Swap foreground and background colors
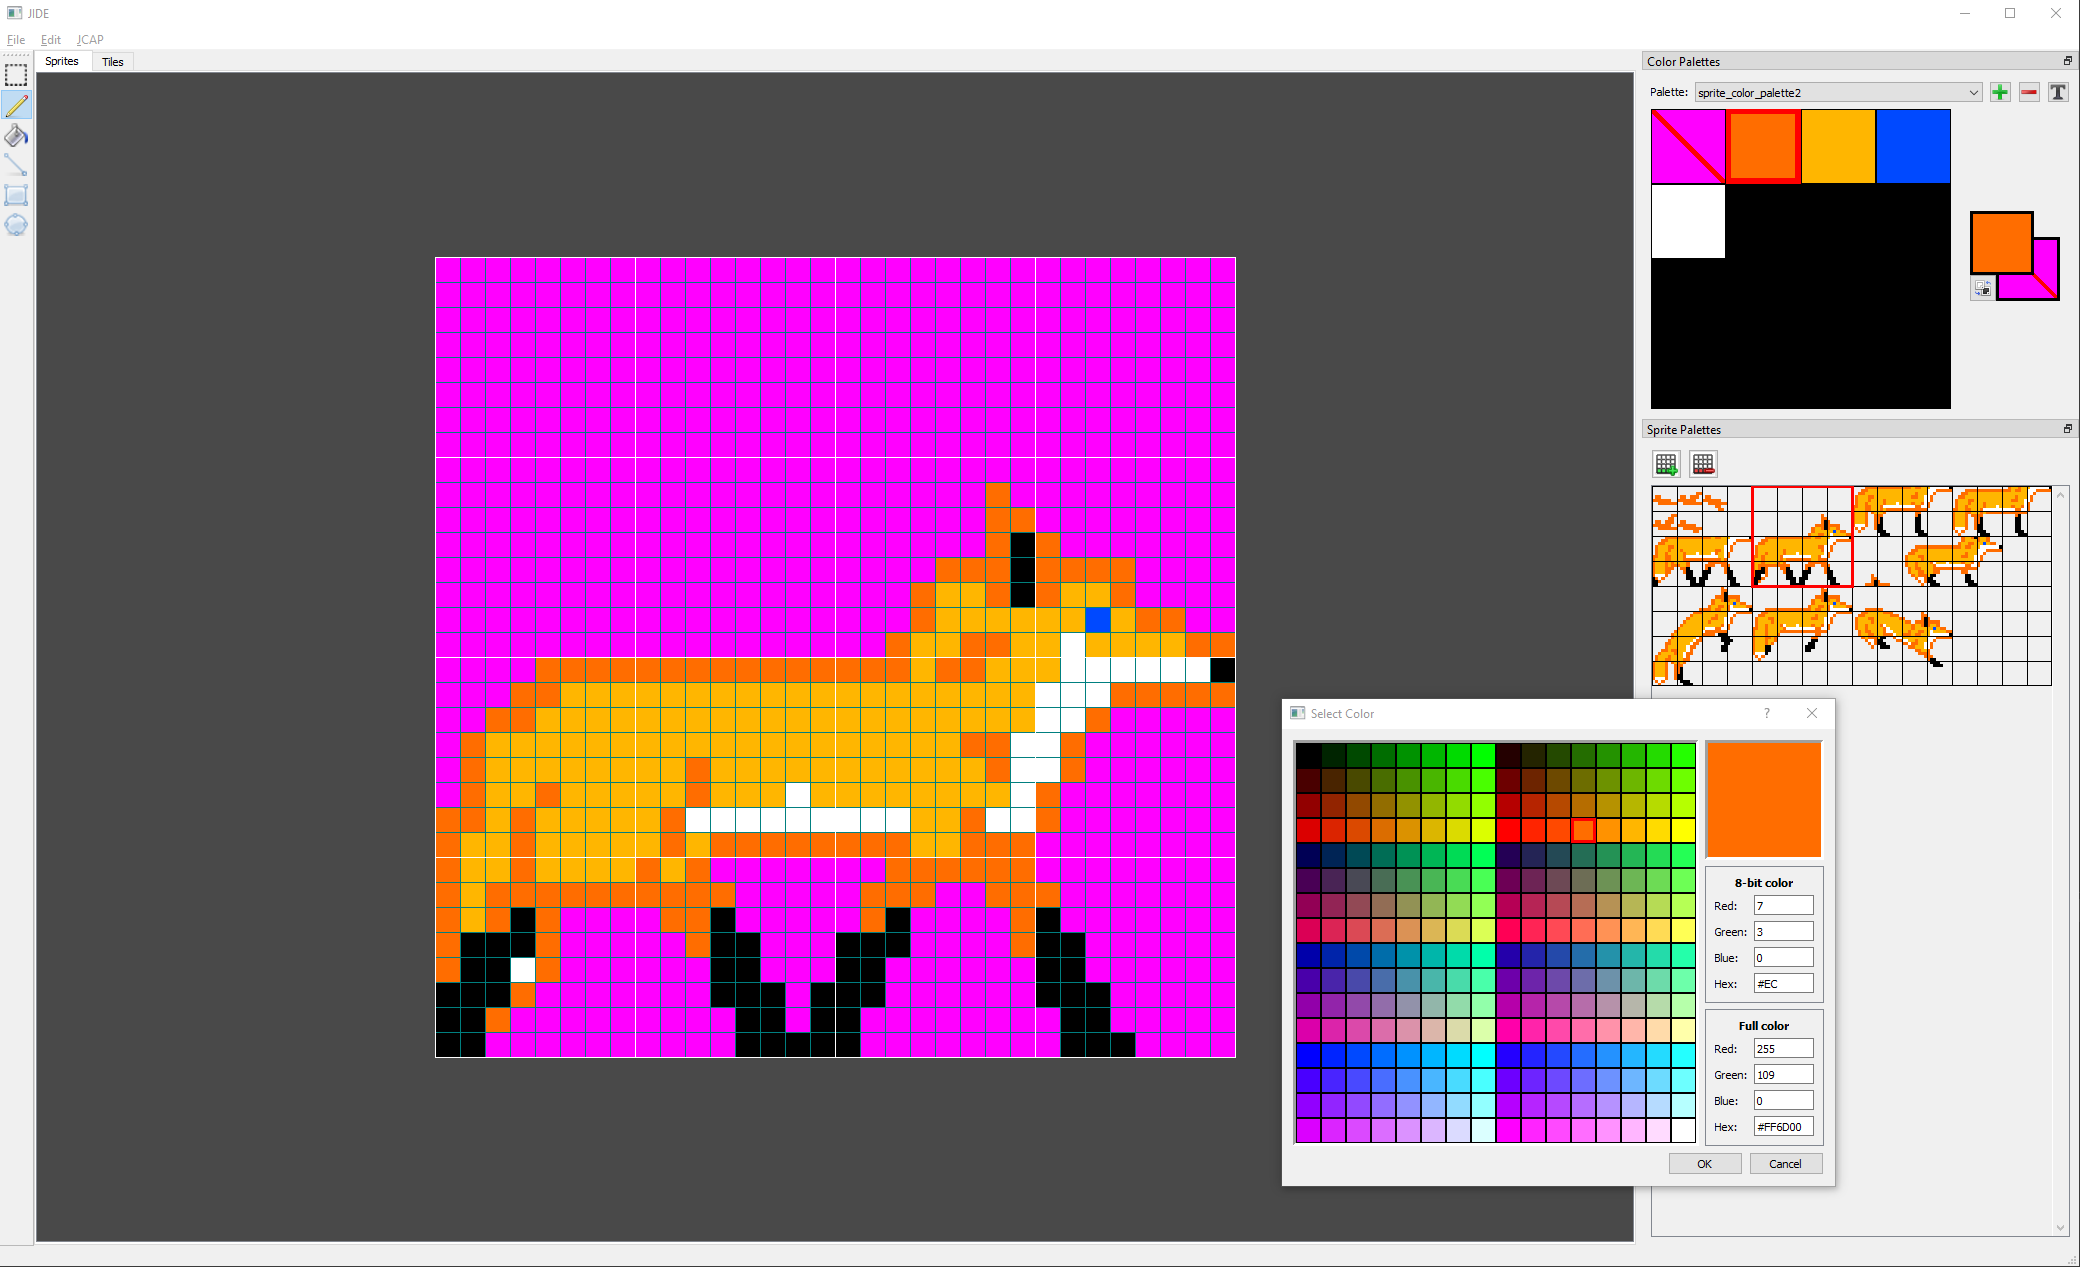The height and width of the screenshot is (1267, 2080). click(x=1982, y=289)
